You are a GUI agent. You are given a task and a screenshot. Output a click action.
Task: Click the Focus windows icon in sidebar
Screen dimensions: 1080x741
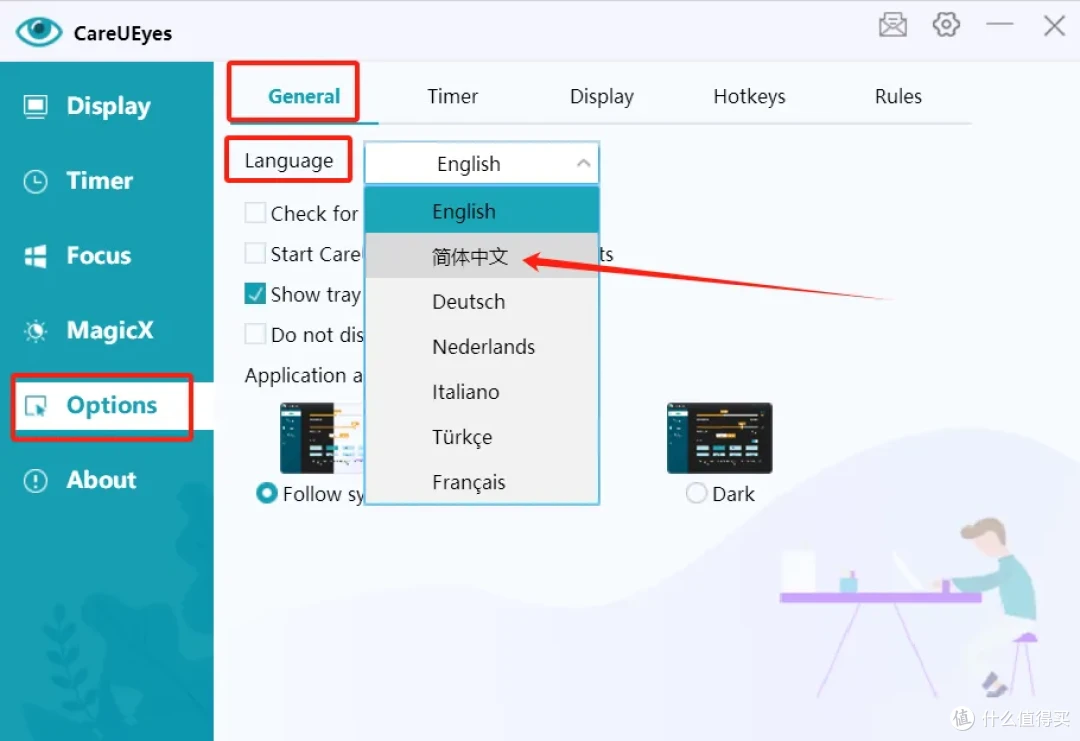[x=36, y=256]
